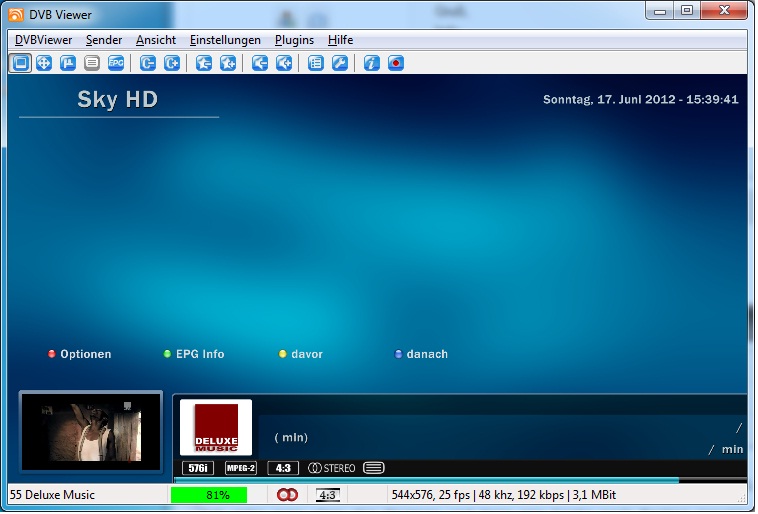The height and width of the screenshot is (514, 758).
Task: Switch to next channel (C+ icon)
Action: point(172,63)
